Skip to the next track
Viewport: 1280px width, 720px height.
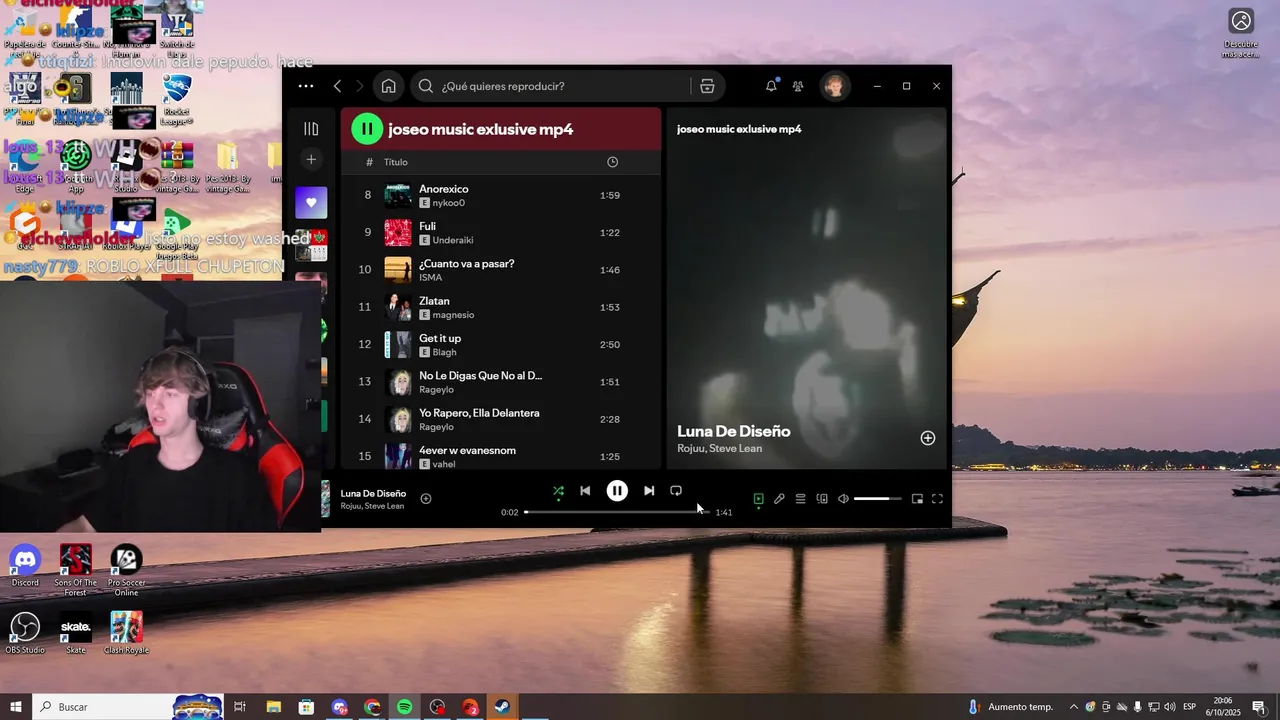(649, 491)
